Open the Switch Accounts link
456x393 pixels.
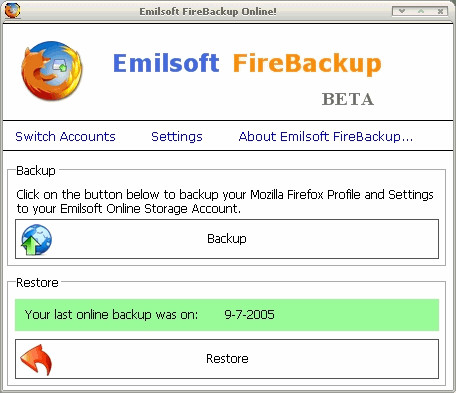click(x=65, y=137)
